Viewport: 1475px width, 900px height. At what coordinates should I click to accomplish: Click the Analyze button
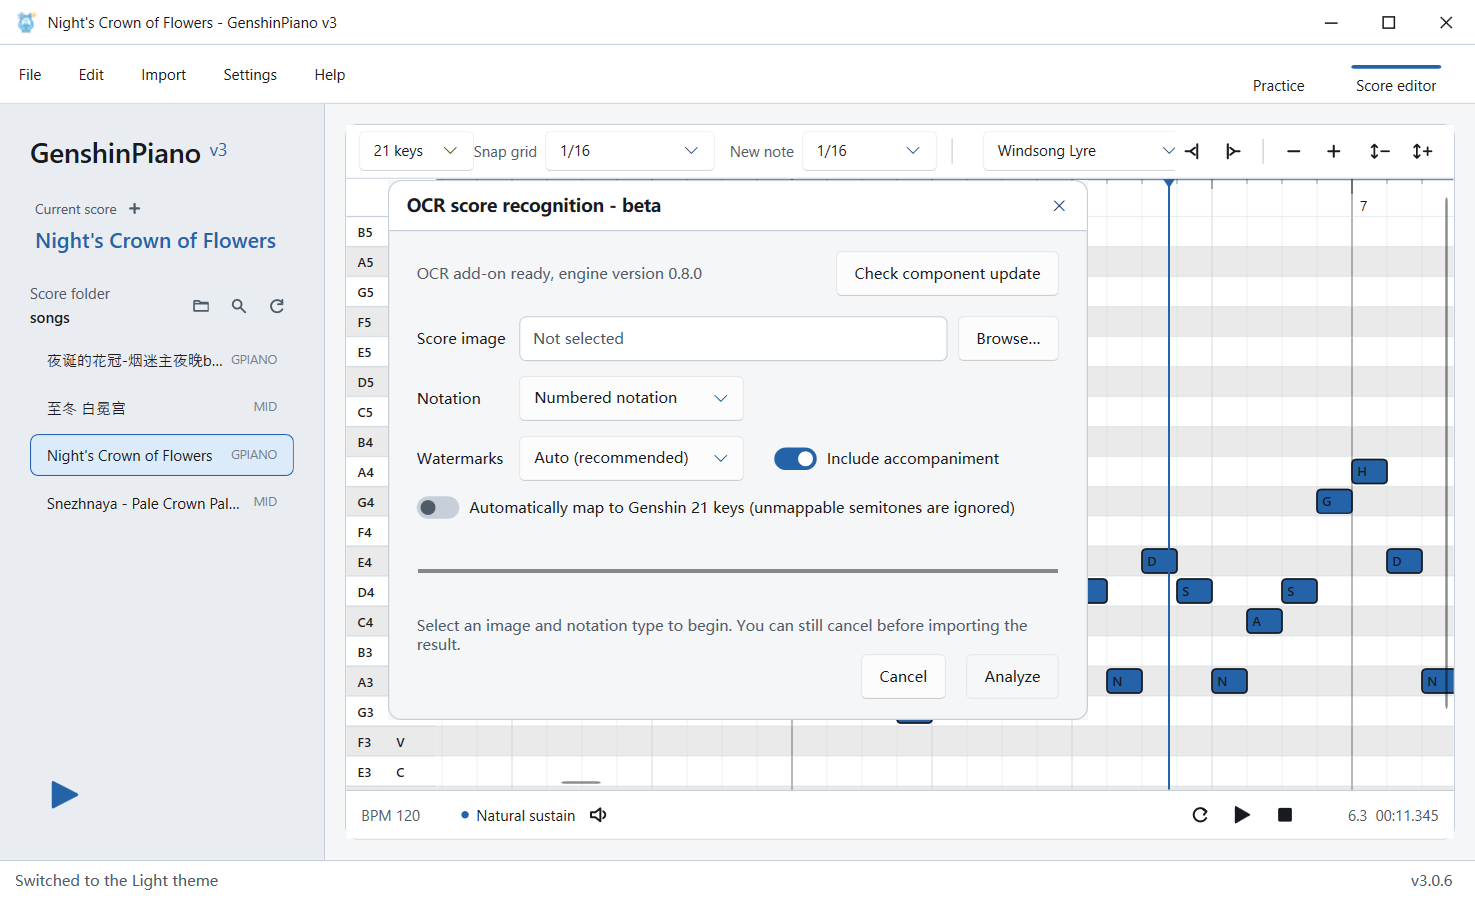pos(1012,677)
